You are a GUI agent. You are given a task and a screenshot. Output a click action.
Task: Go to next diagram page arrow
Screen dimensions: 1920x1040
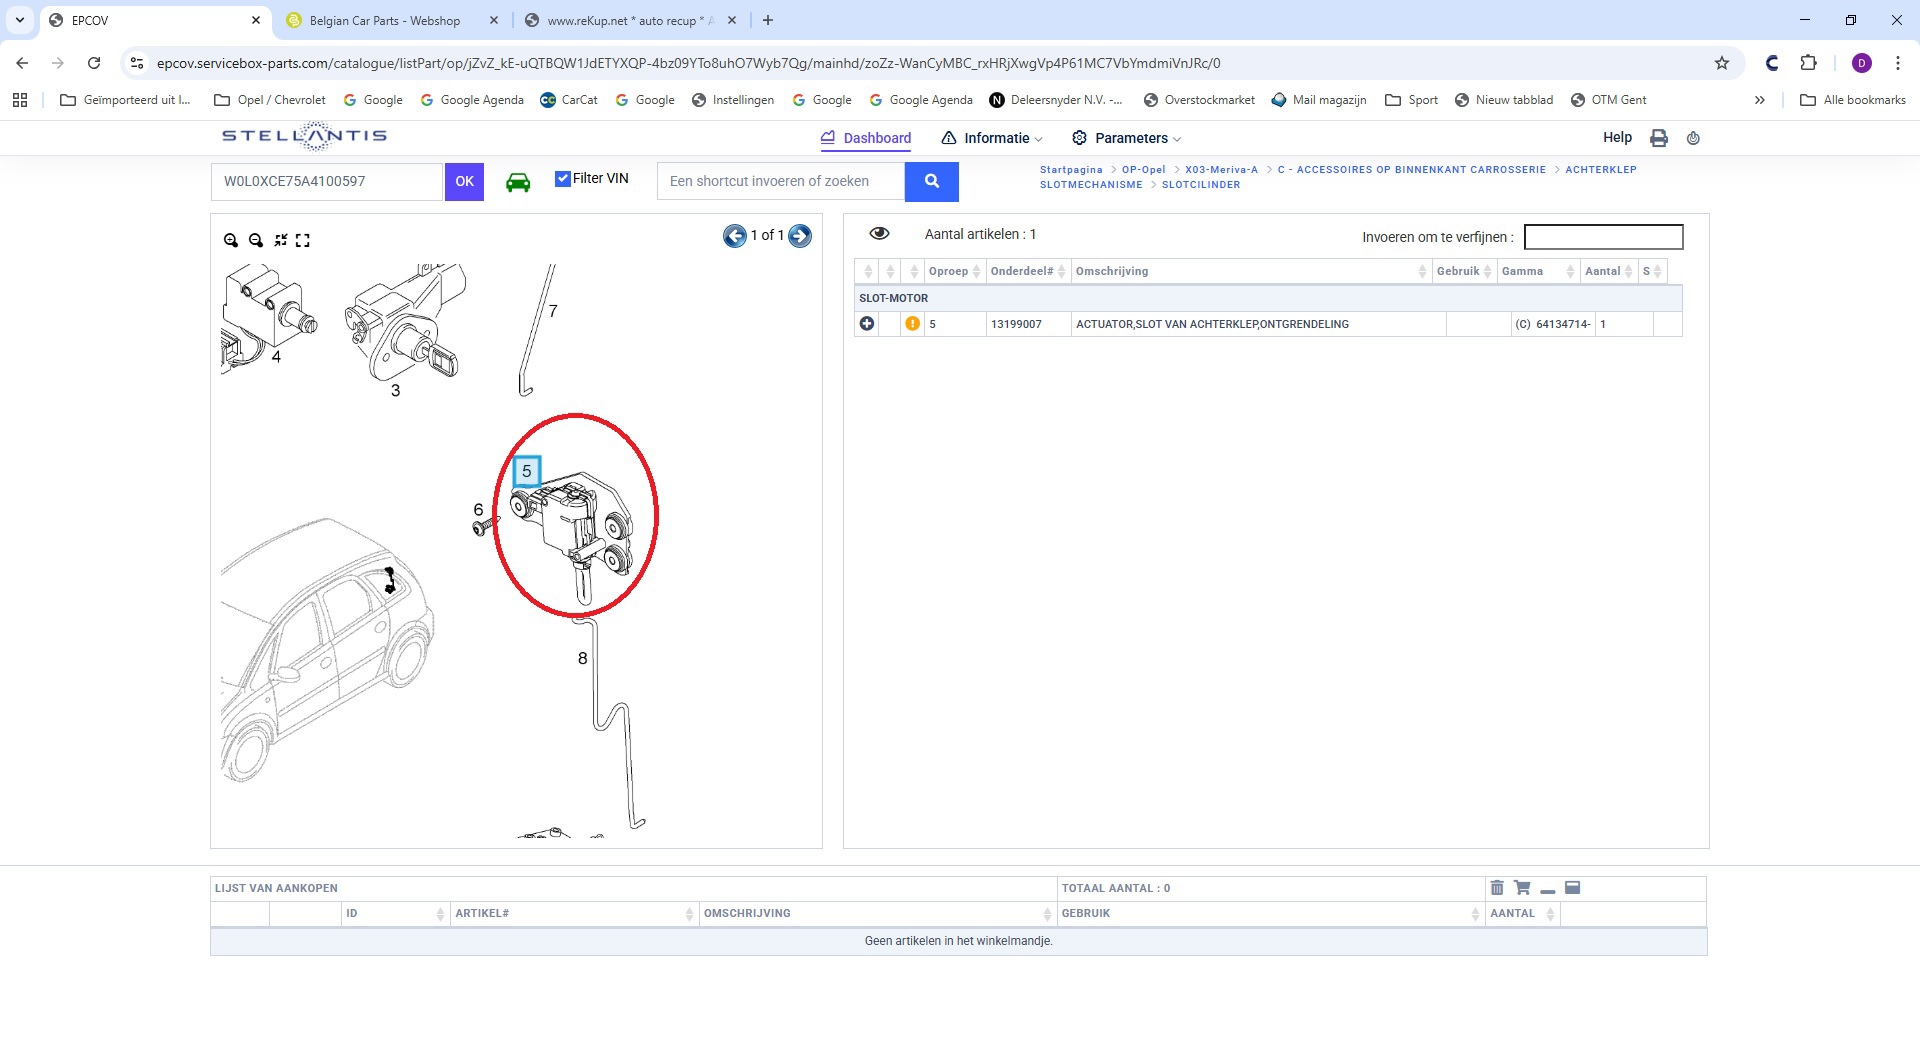(x=800, y=236)
